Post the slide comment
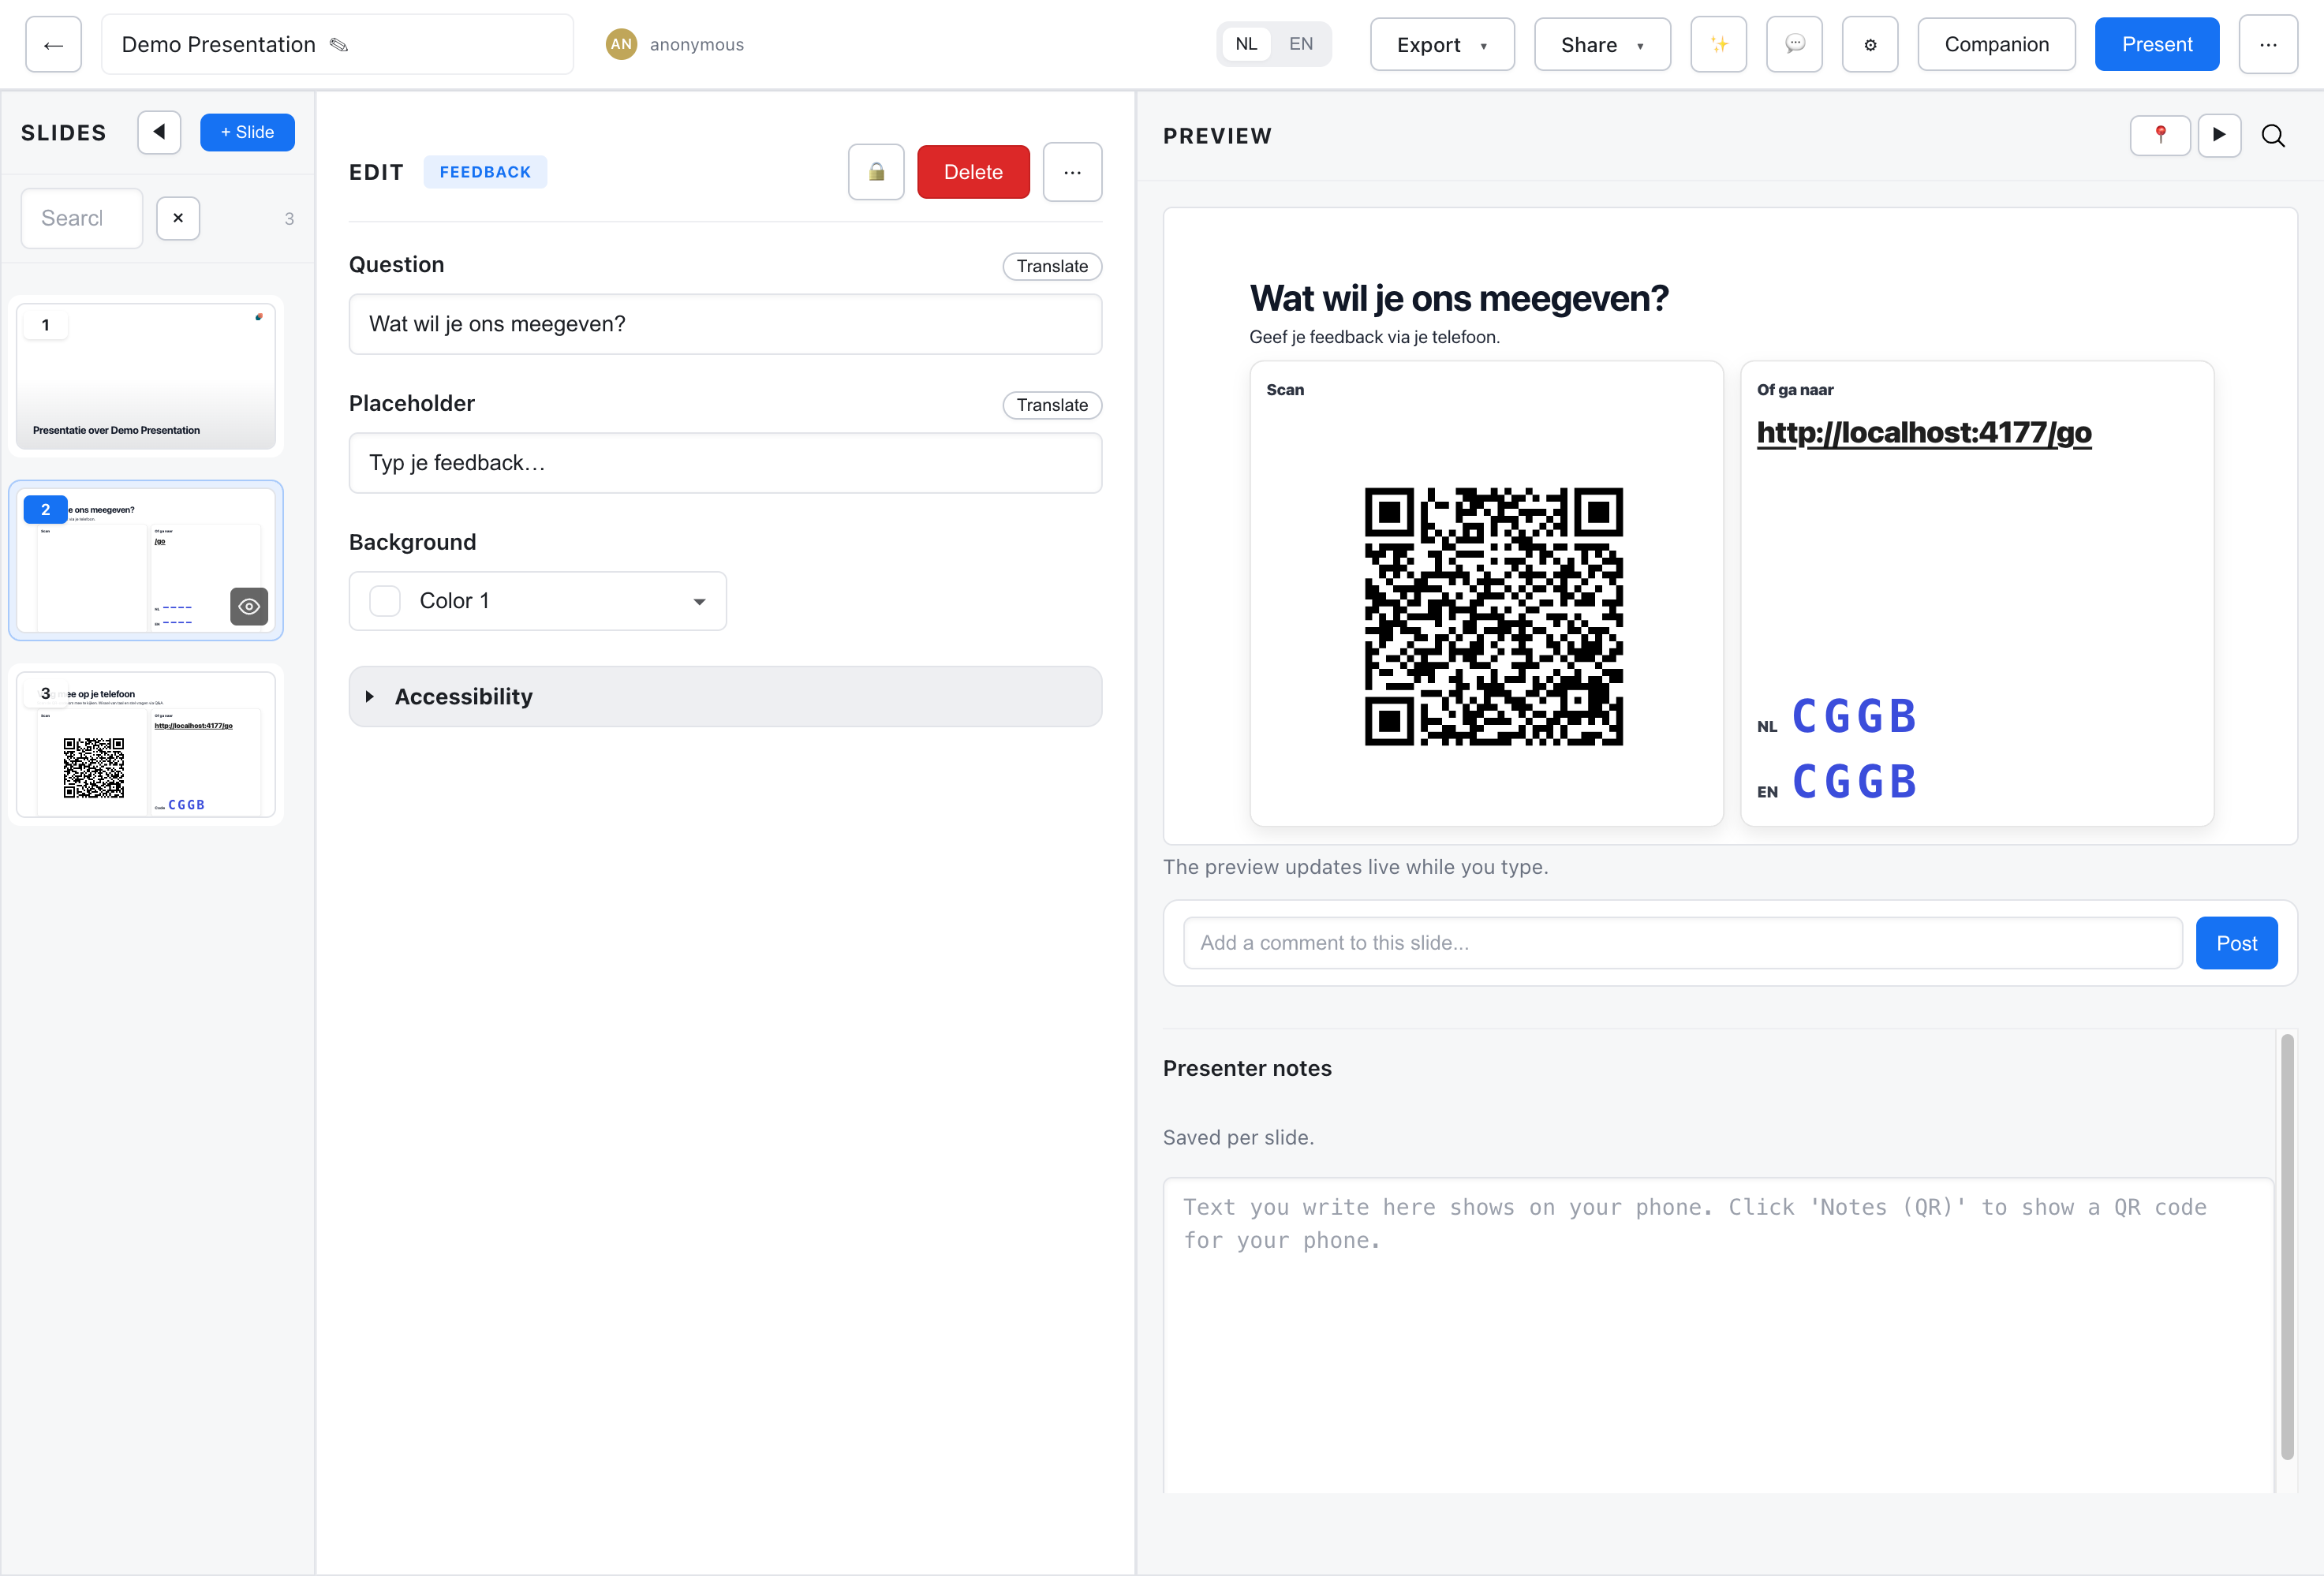The width and height of the screenshot is (2324, 1576). [2236, 943]
